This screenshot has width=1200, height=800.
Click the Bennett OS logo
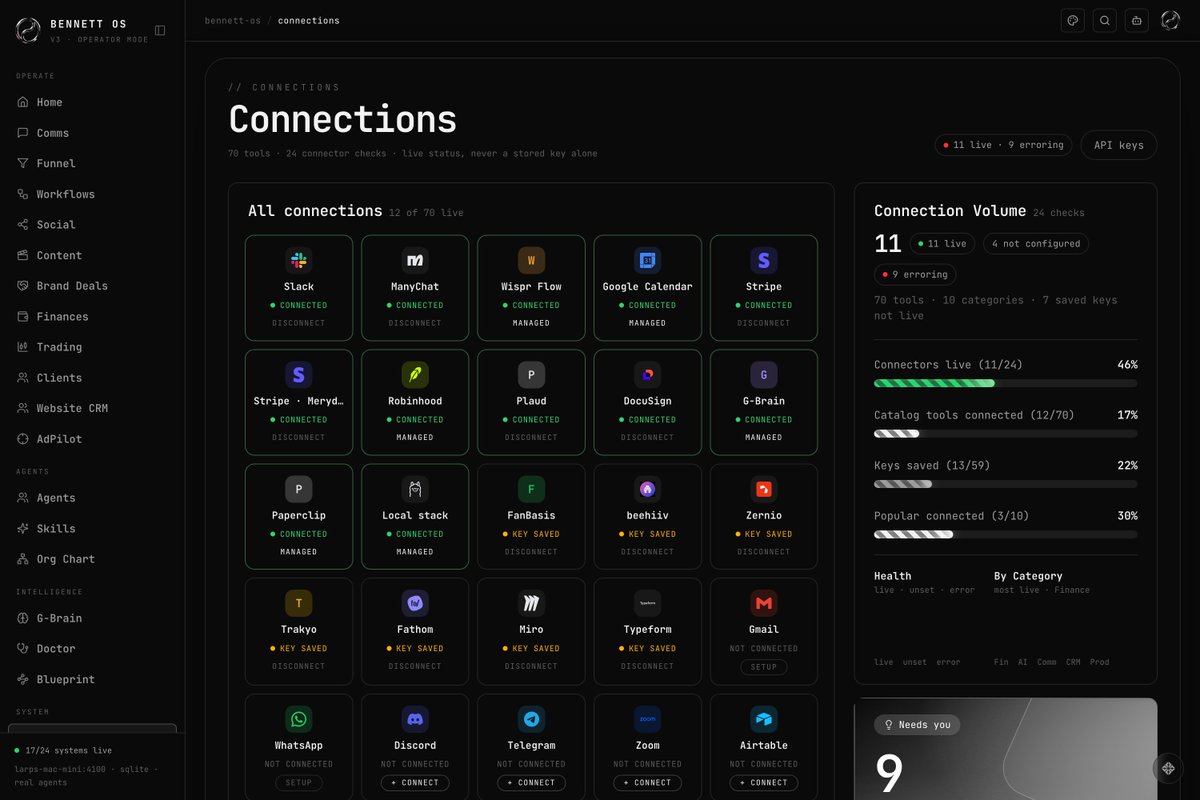(27, 30)
